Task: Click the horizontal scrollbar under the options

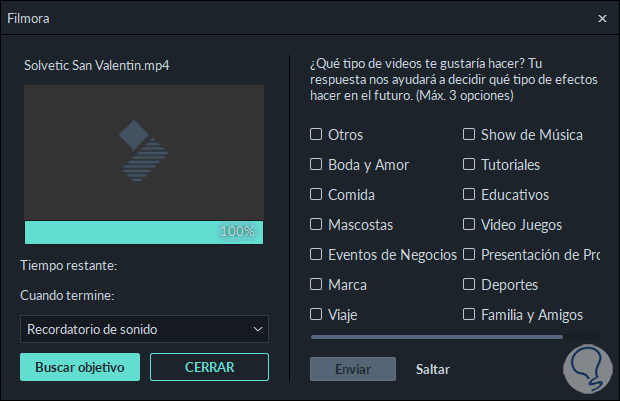Action: click(x=436, y=337)
